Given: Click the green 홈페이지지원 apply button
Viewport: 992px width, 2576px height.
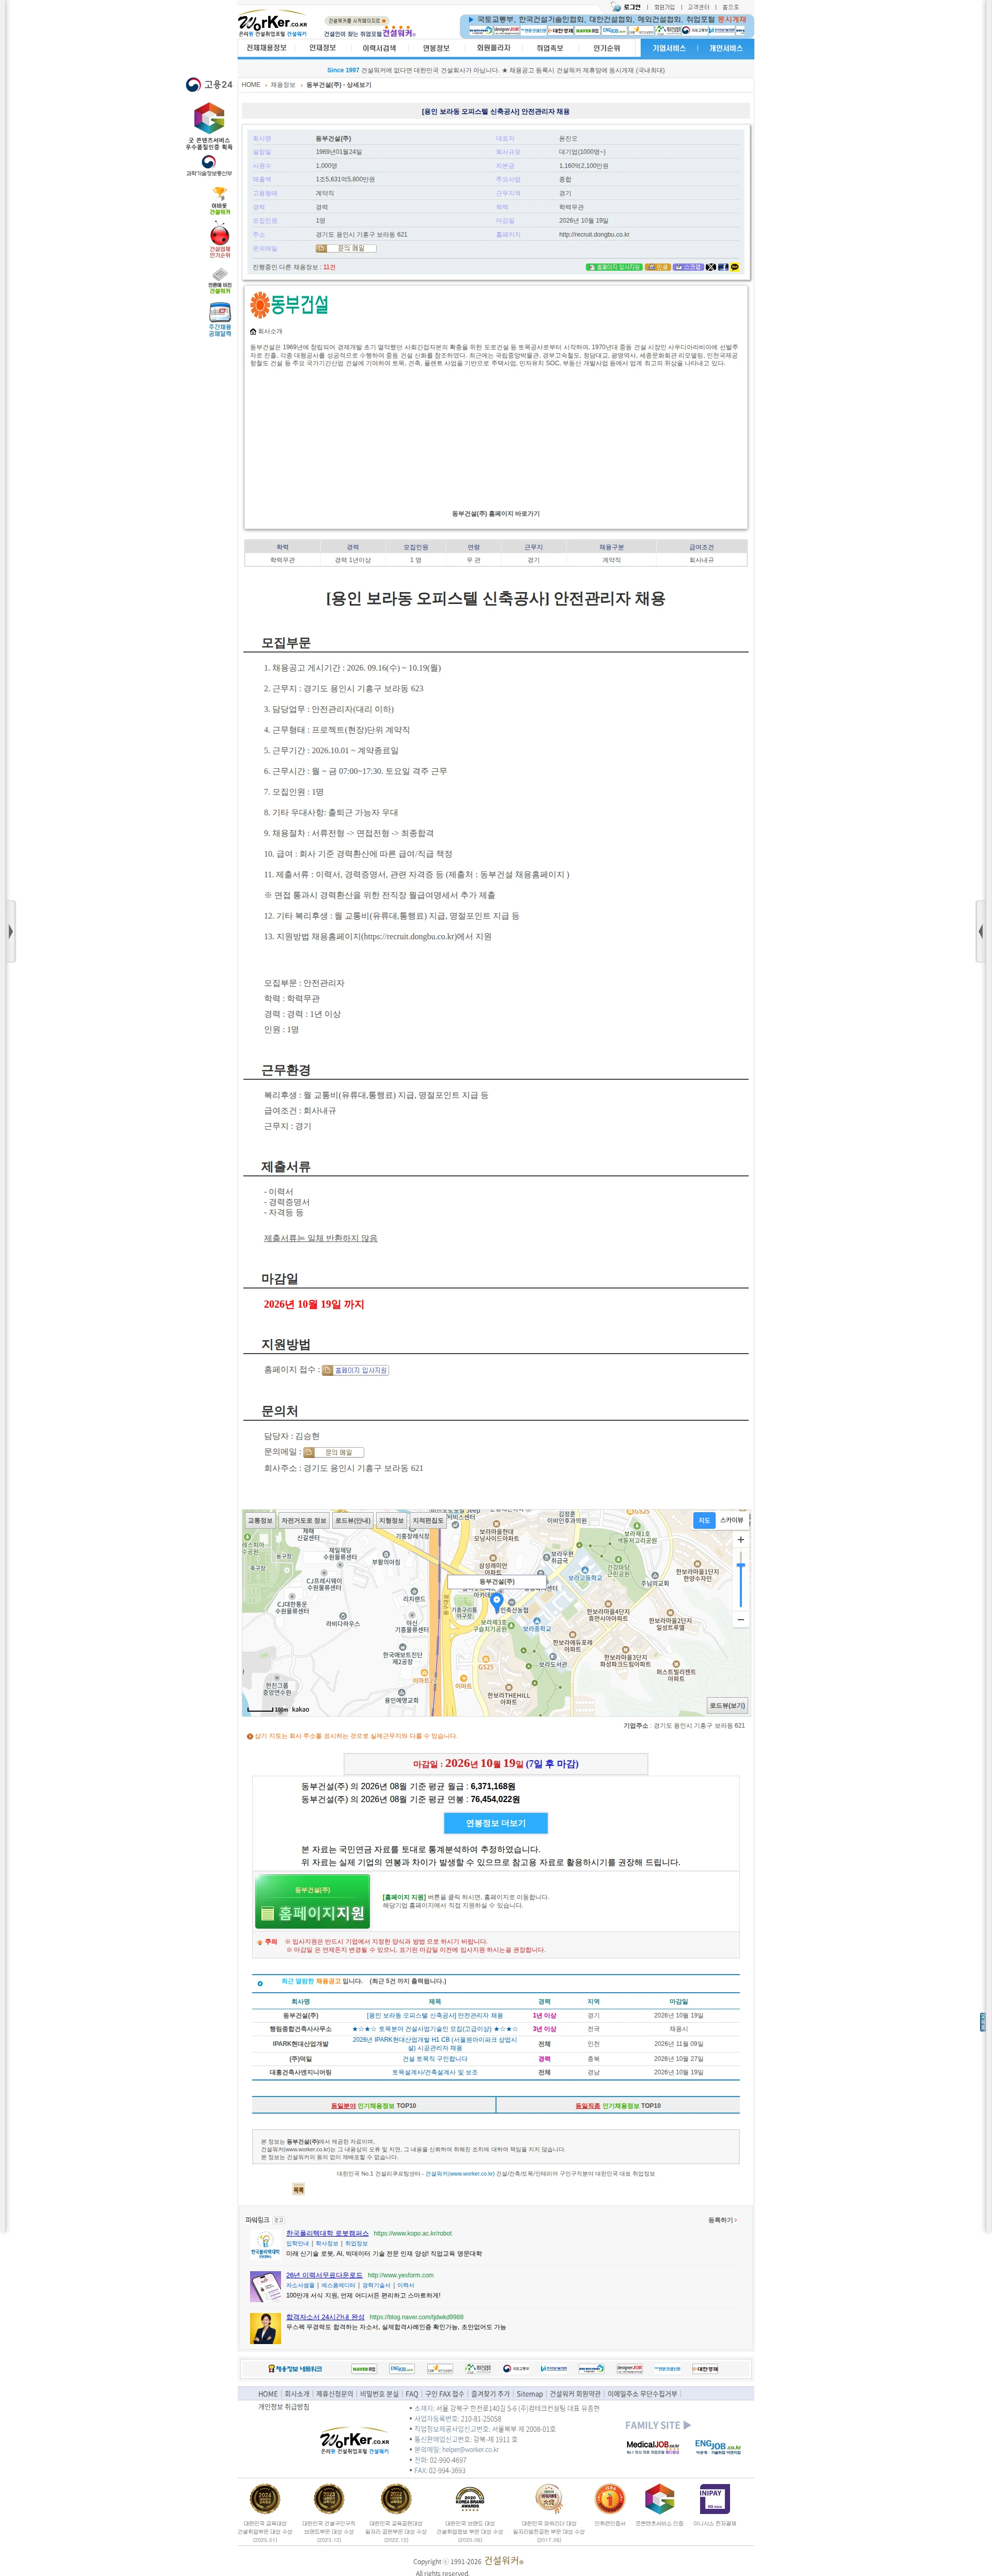Looking at the screenshot, I should [312, 1901].
